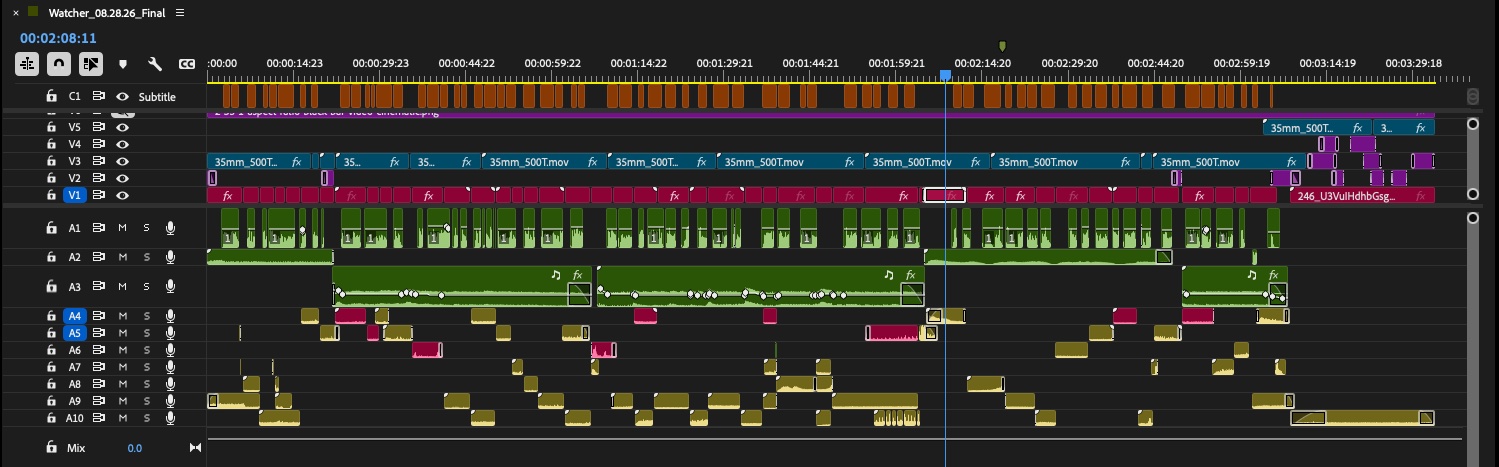
Task: Toggle sync lock on track V2
Action: point(99,178)
